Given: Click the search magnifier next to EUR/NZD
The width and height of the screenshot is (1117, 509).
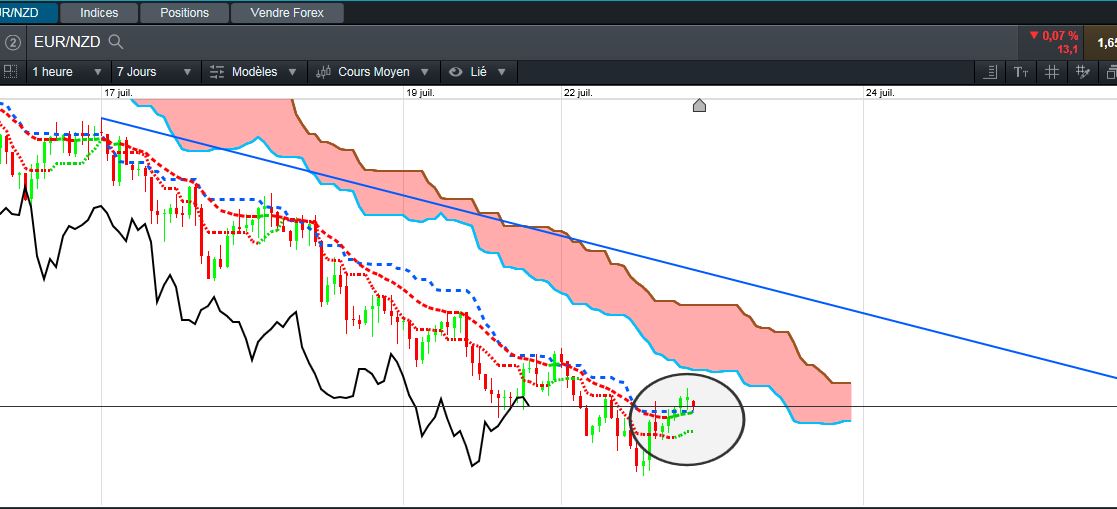Looking at the screenshot, I should click(115, 42).
